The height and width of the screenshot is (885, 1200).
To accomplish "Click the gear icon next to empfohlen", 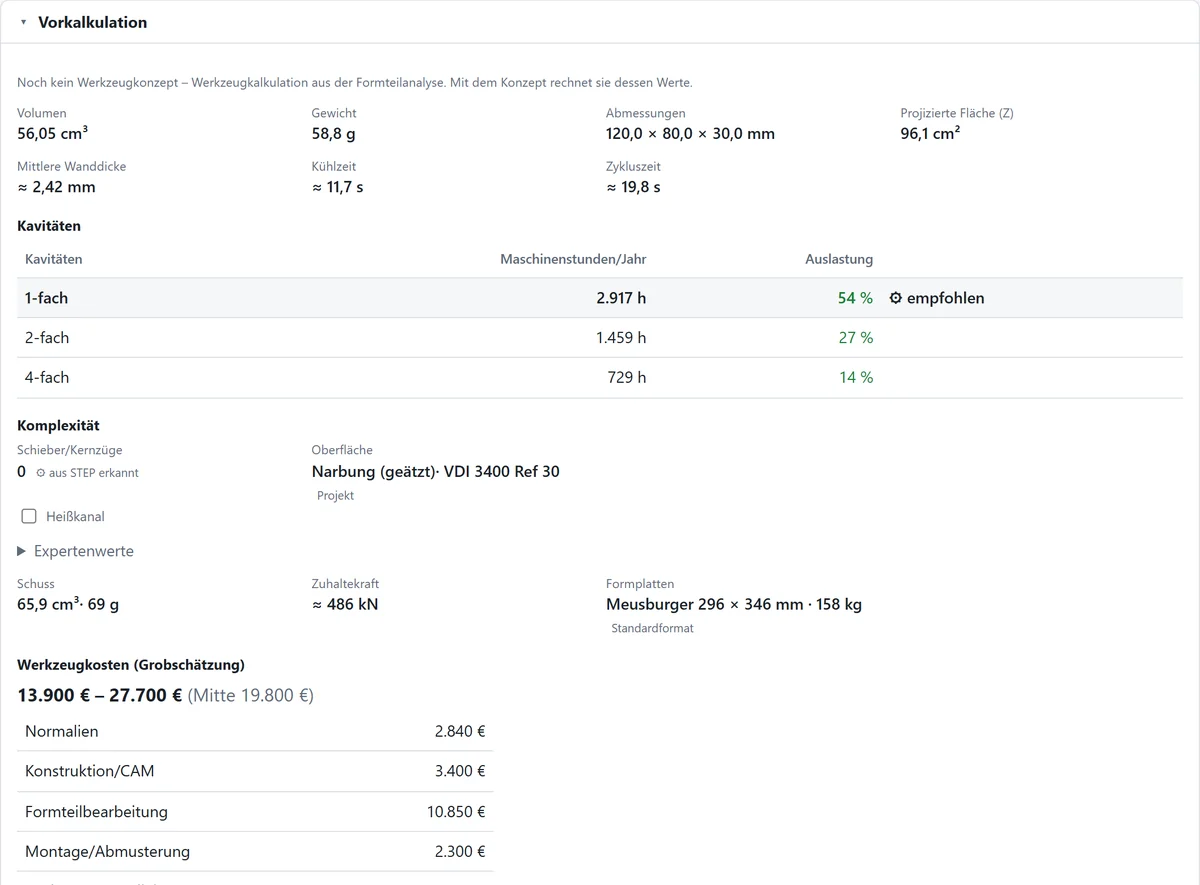I will pyautogui.click(x=895, y=298).
